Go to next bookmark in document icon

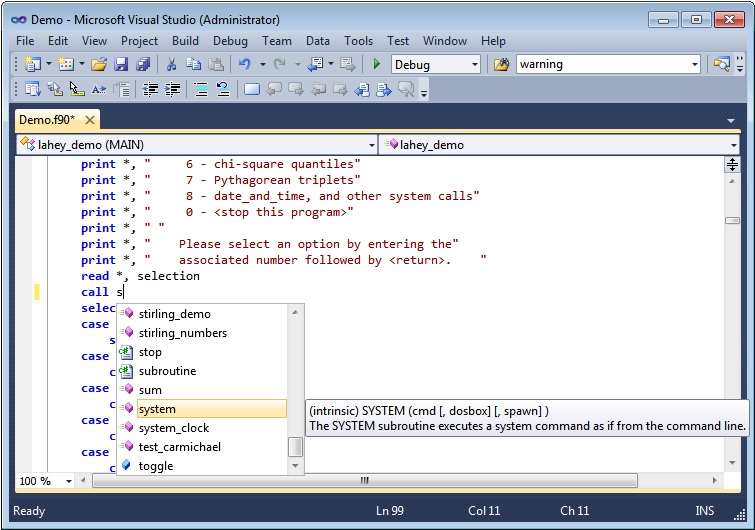point(384,90)
